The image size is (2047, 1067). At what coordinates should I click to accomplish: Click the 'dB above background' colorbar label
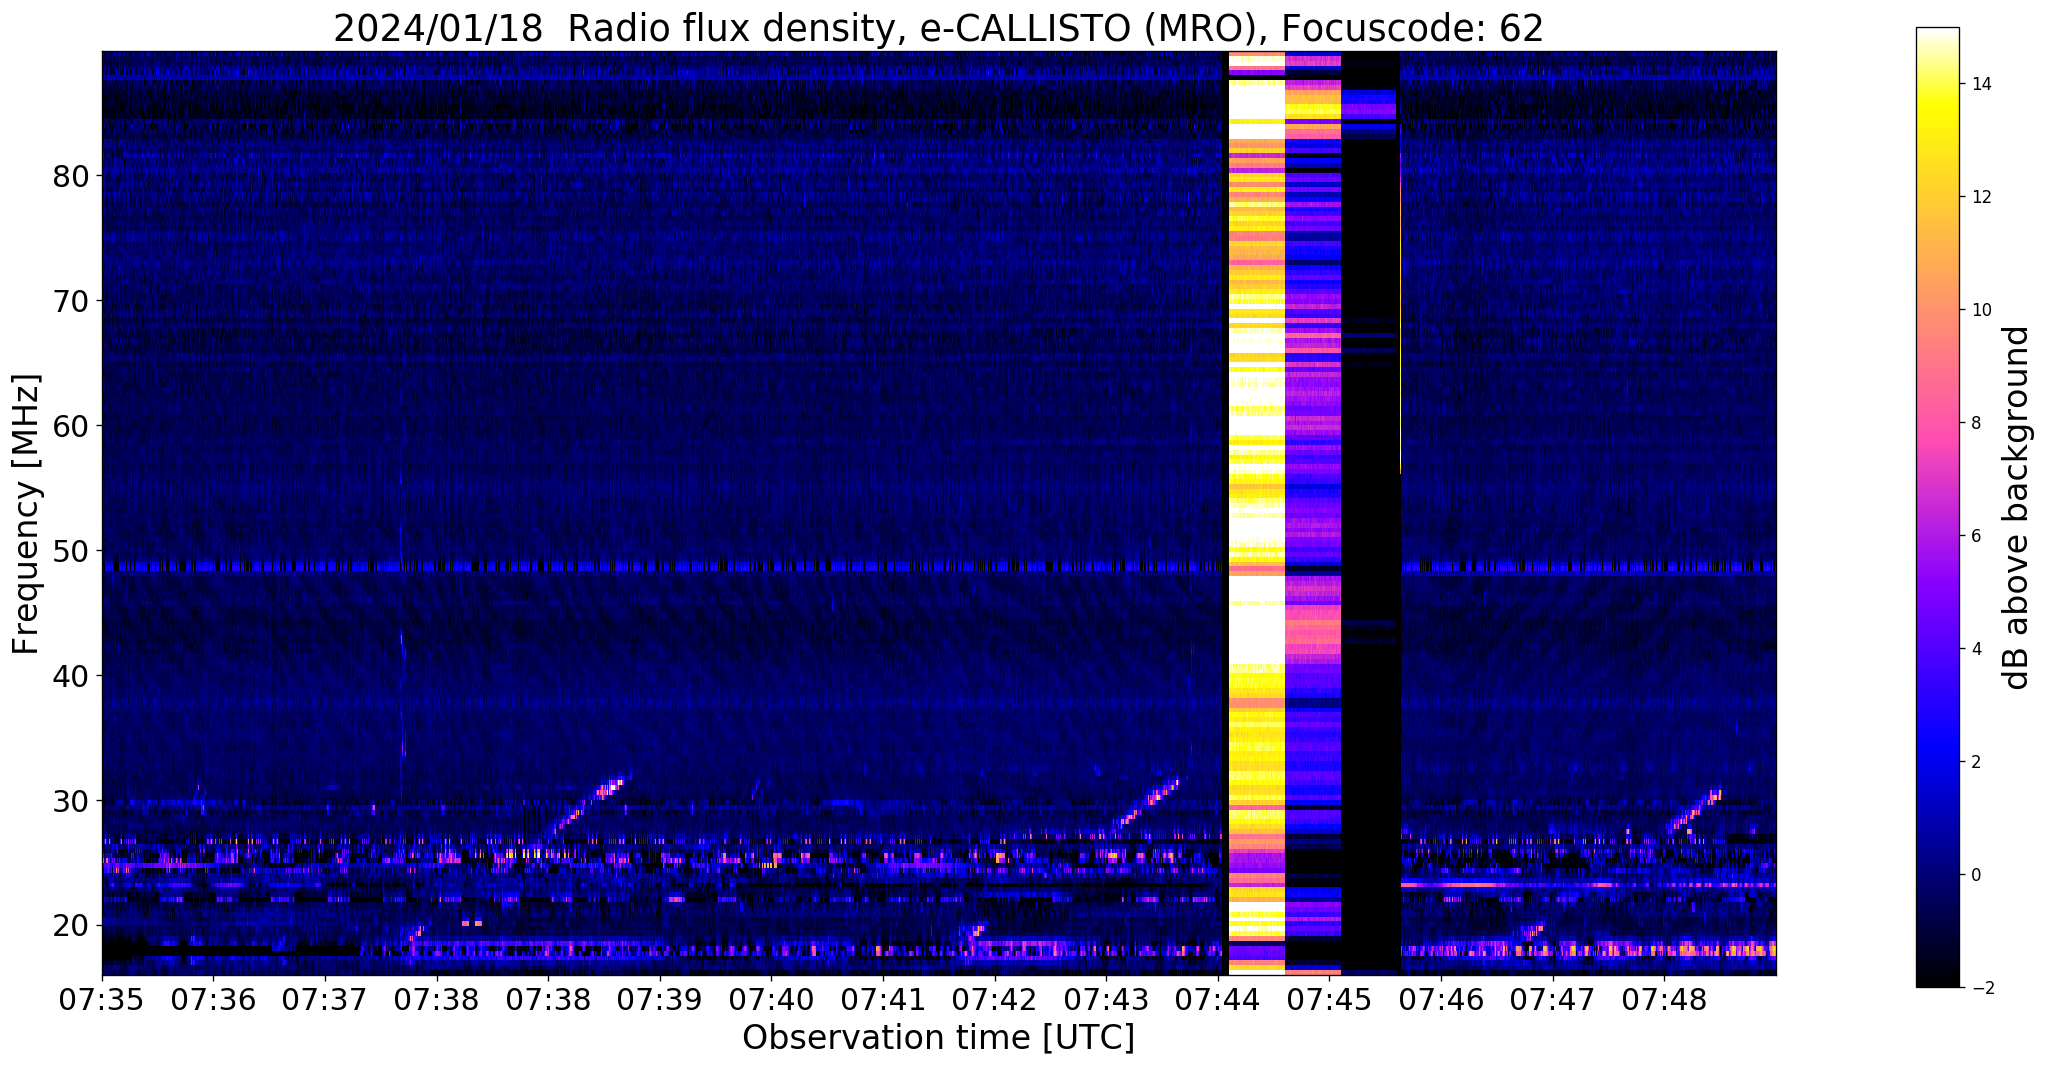click(2017, 508)
